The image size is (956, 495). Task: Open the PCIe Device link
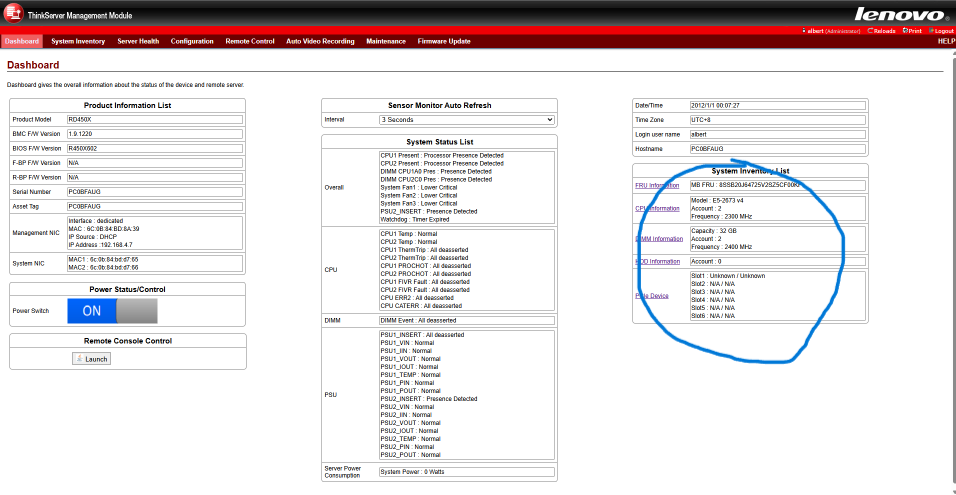coord(652,296)
